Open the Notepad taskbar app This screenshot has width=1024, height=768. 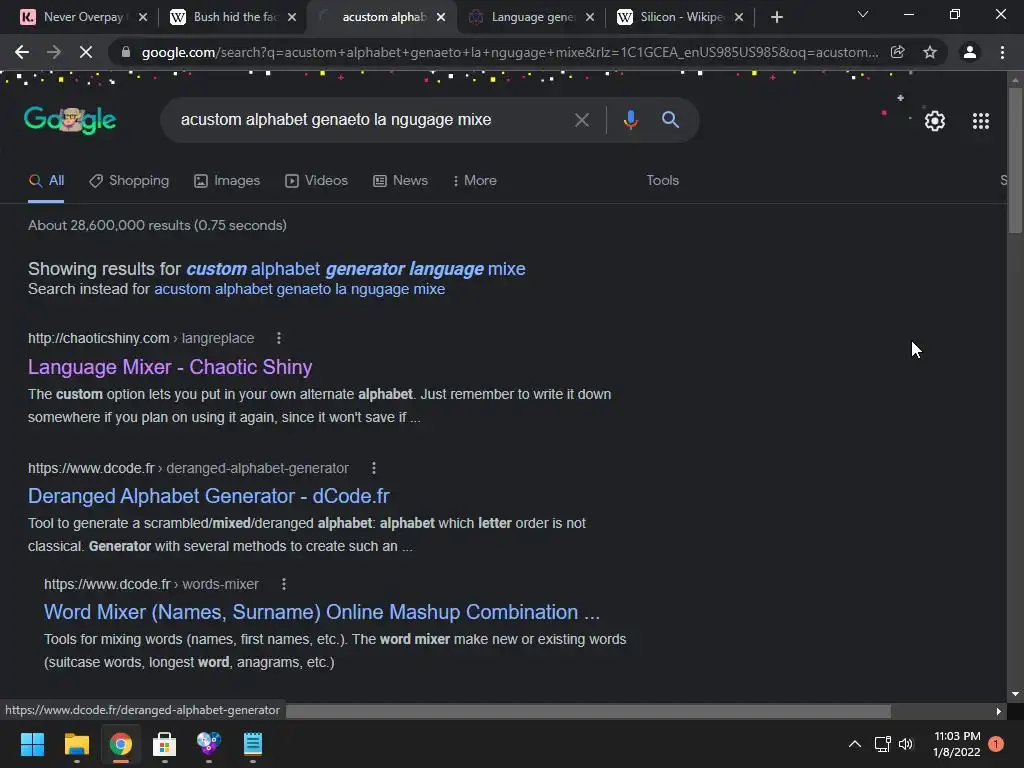[253, 744]
